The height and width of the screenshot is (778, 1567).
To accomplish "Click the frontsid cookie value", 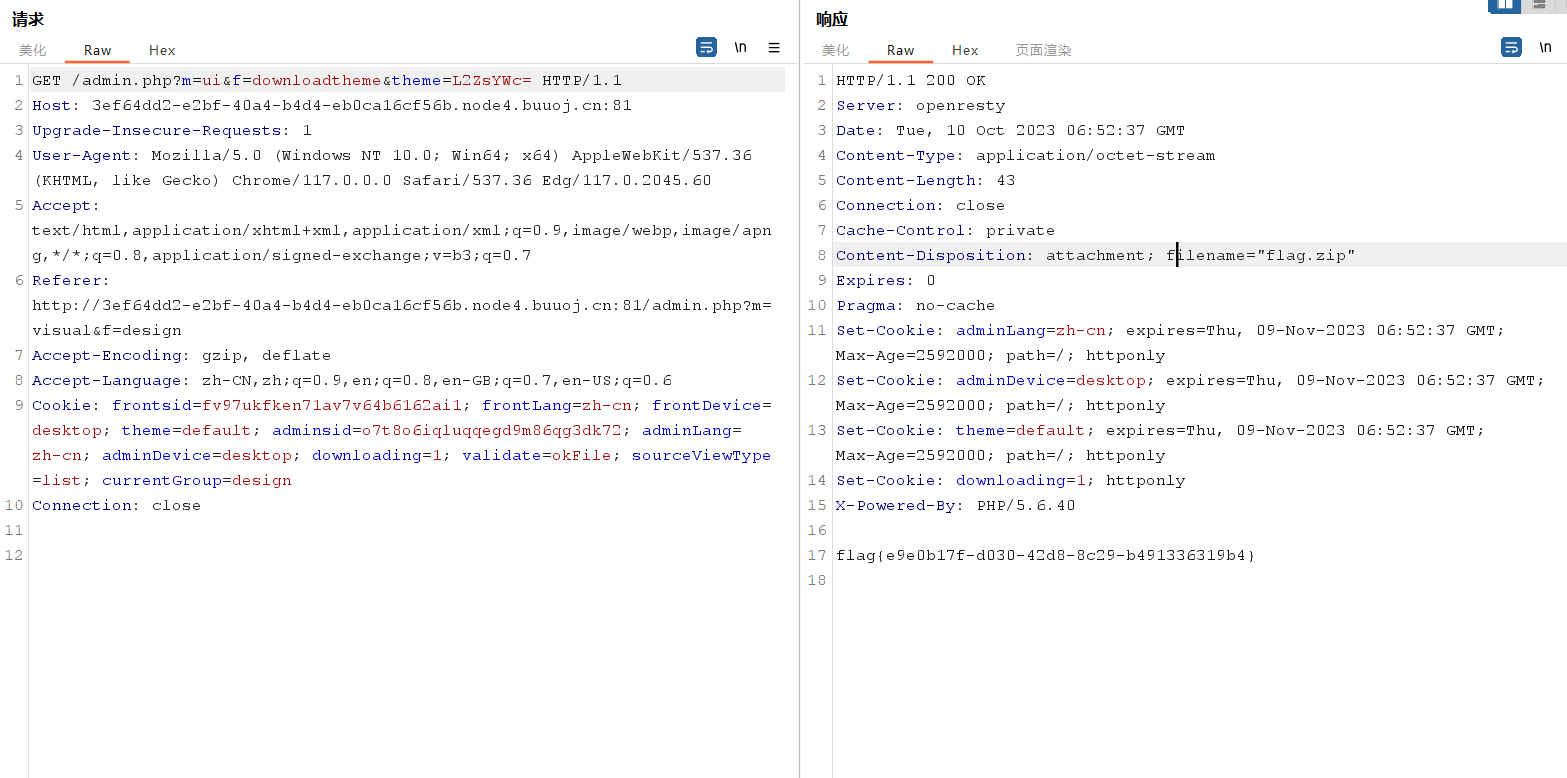I will pyautogui.click(x=332, y=405).
